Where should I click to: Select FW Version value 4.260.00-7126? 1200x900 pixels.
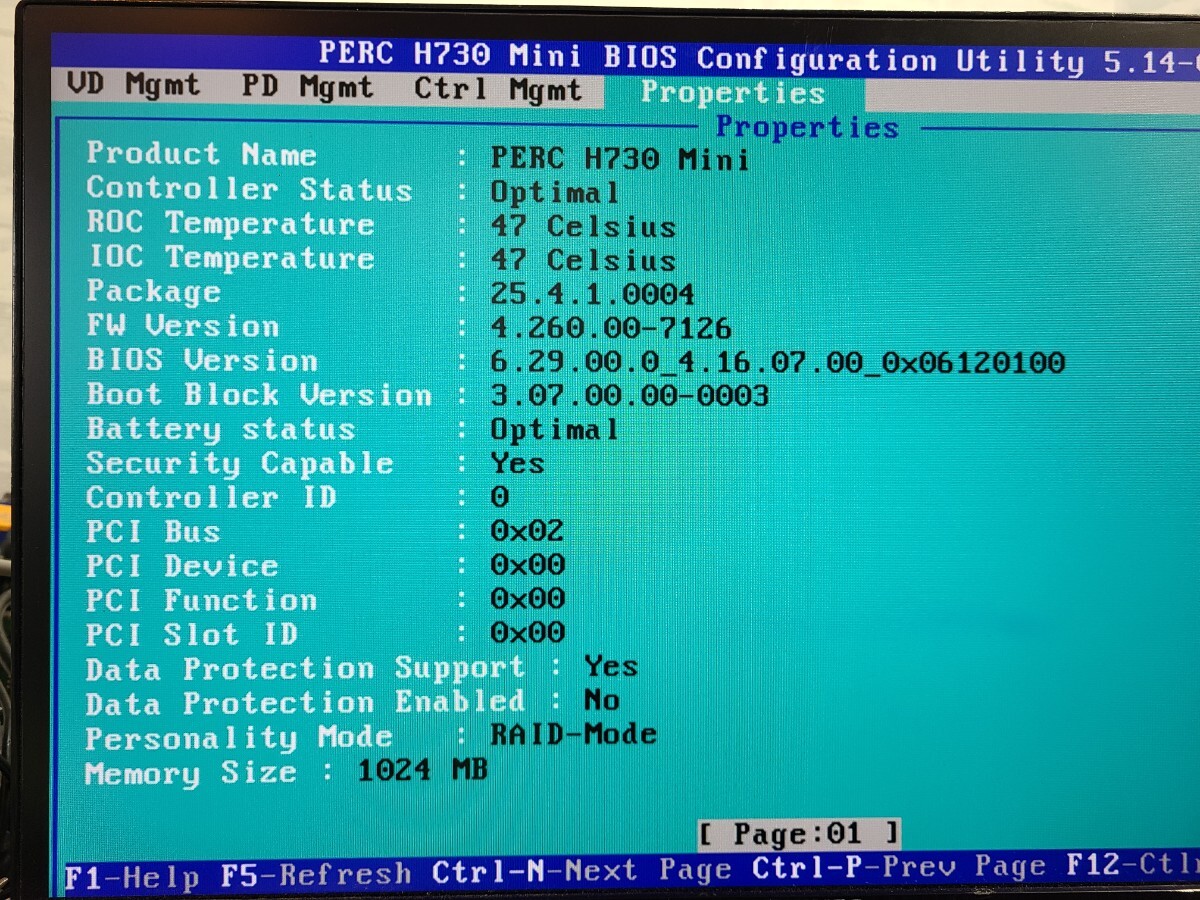pyautogui.click(x=611, y=328)
